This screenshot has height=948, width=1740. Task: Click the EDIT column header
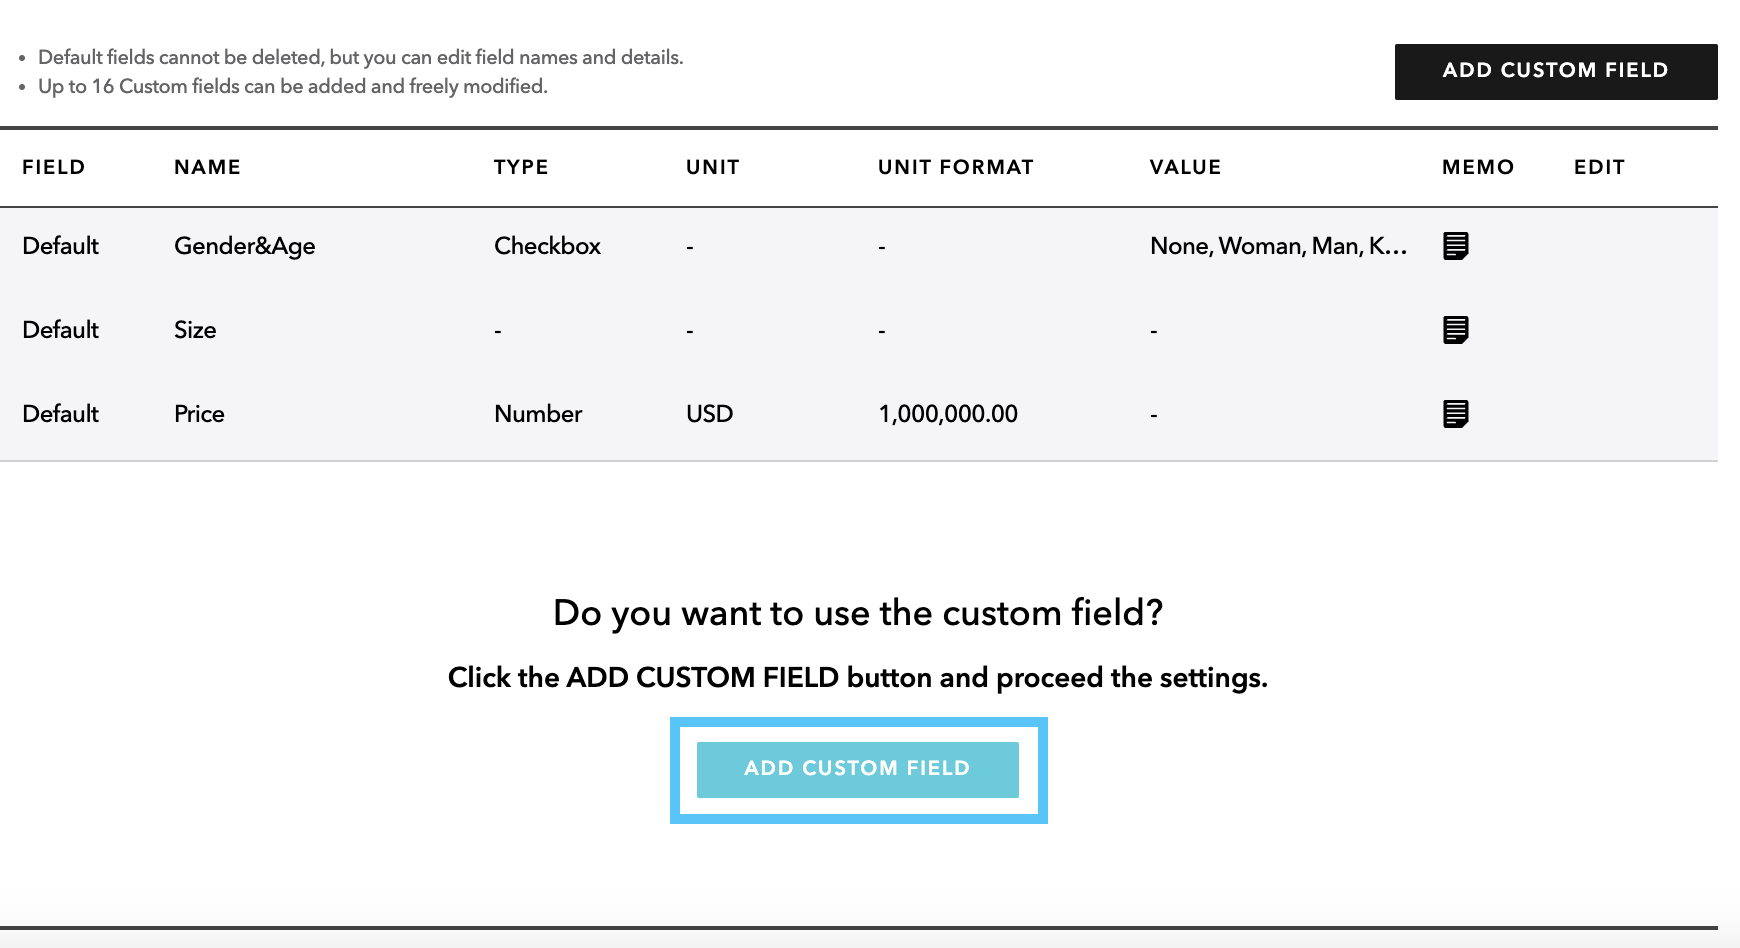[x=1599, y=167]
